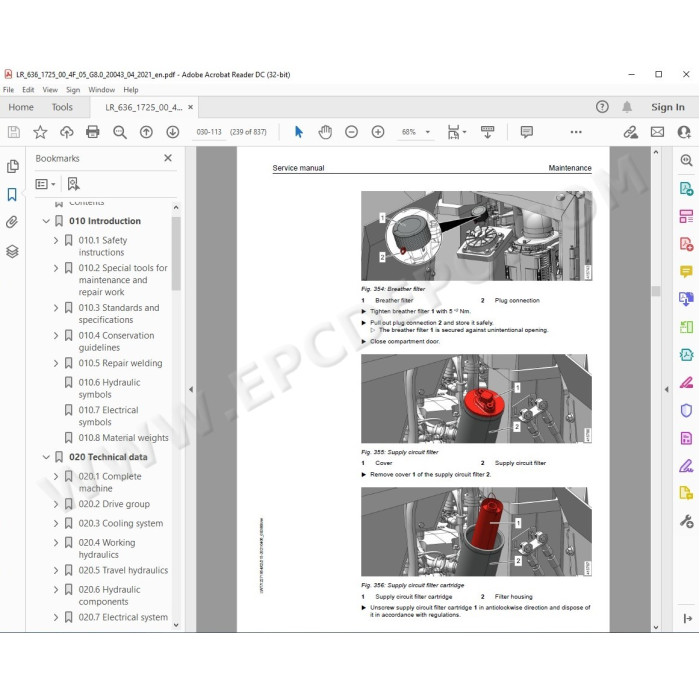Open the Window menu
This screenshot has width=700, height=700.
tap(101, 90)
